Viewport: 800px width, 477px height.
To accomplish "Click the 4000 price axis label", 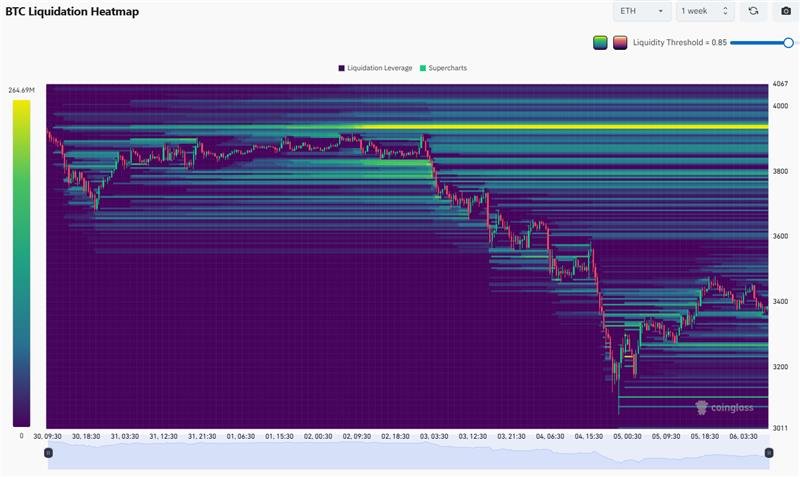I will tap(780, 106).
